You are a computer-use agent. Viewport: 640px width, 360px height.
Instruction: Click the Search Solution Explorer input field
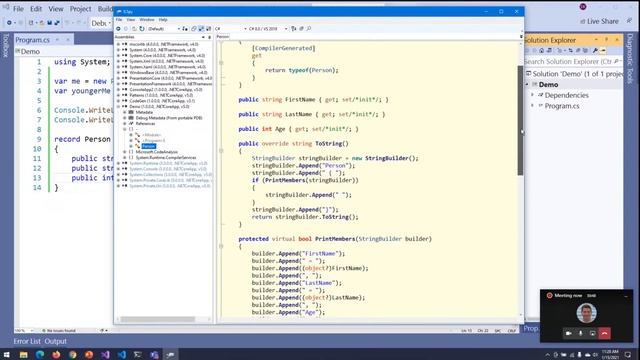[x=572, y=62]
